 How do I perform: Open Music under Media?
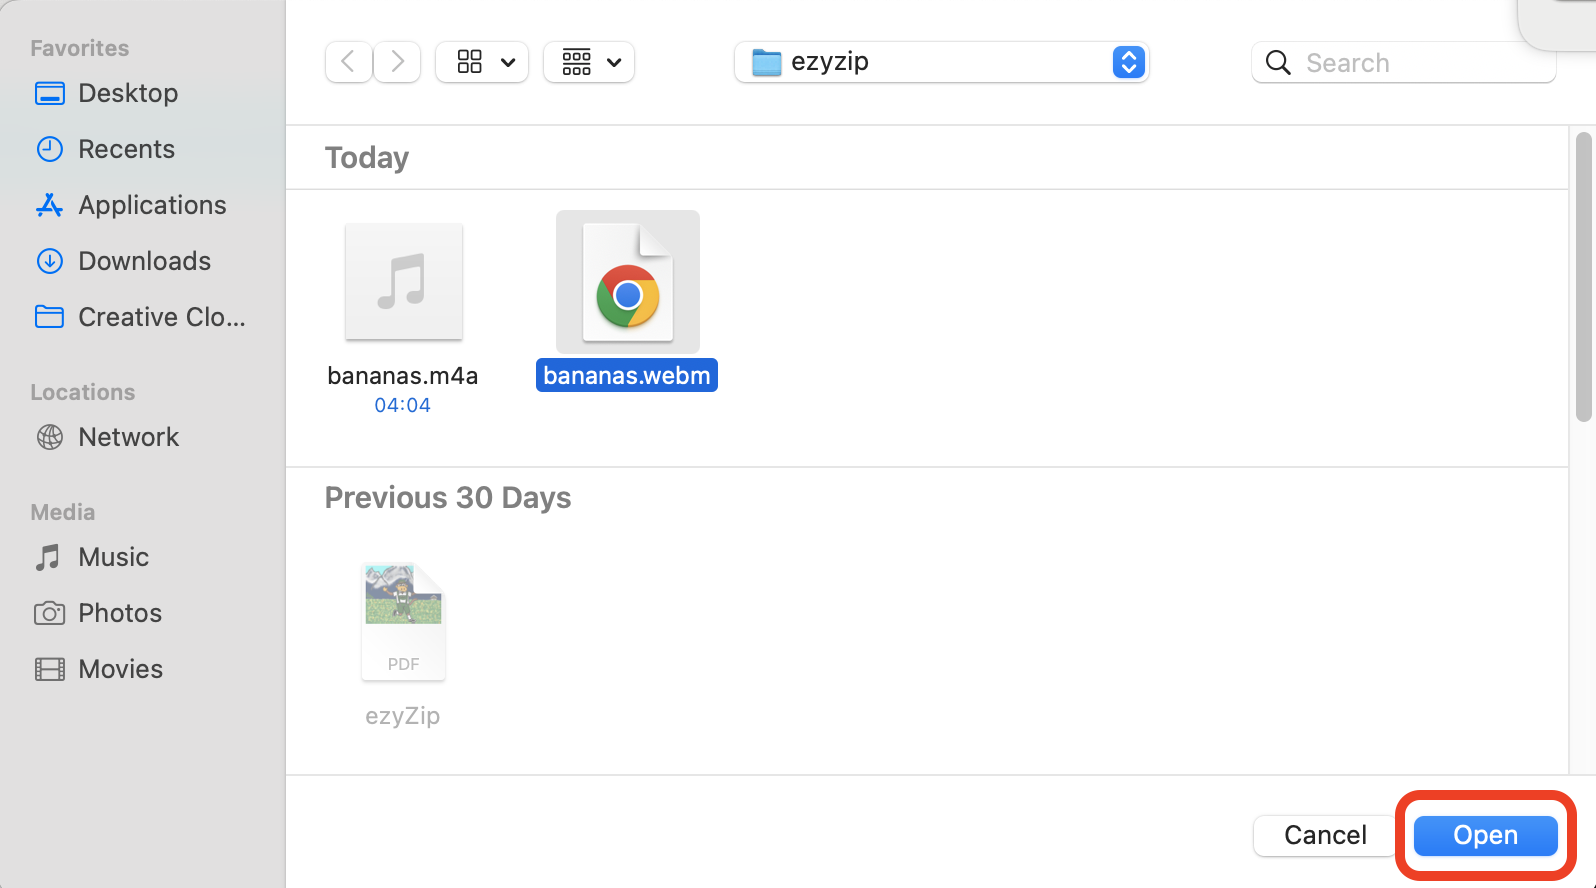(113, 557)
